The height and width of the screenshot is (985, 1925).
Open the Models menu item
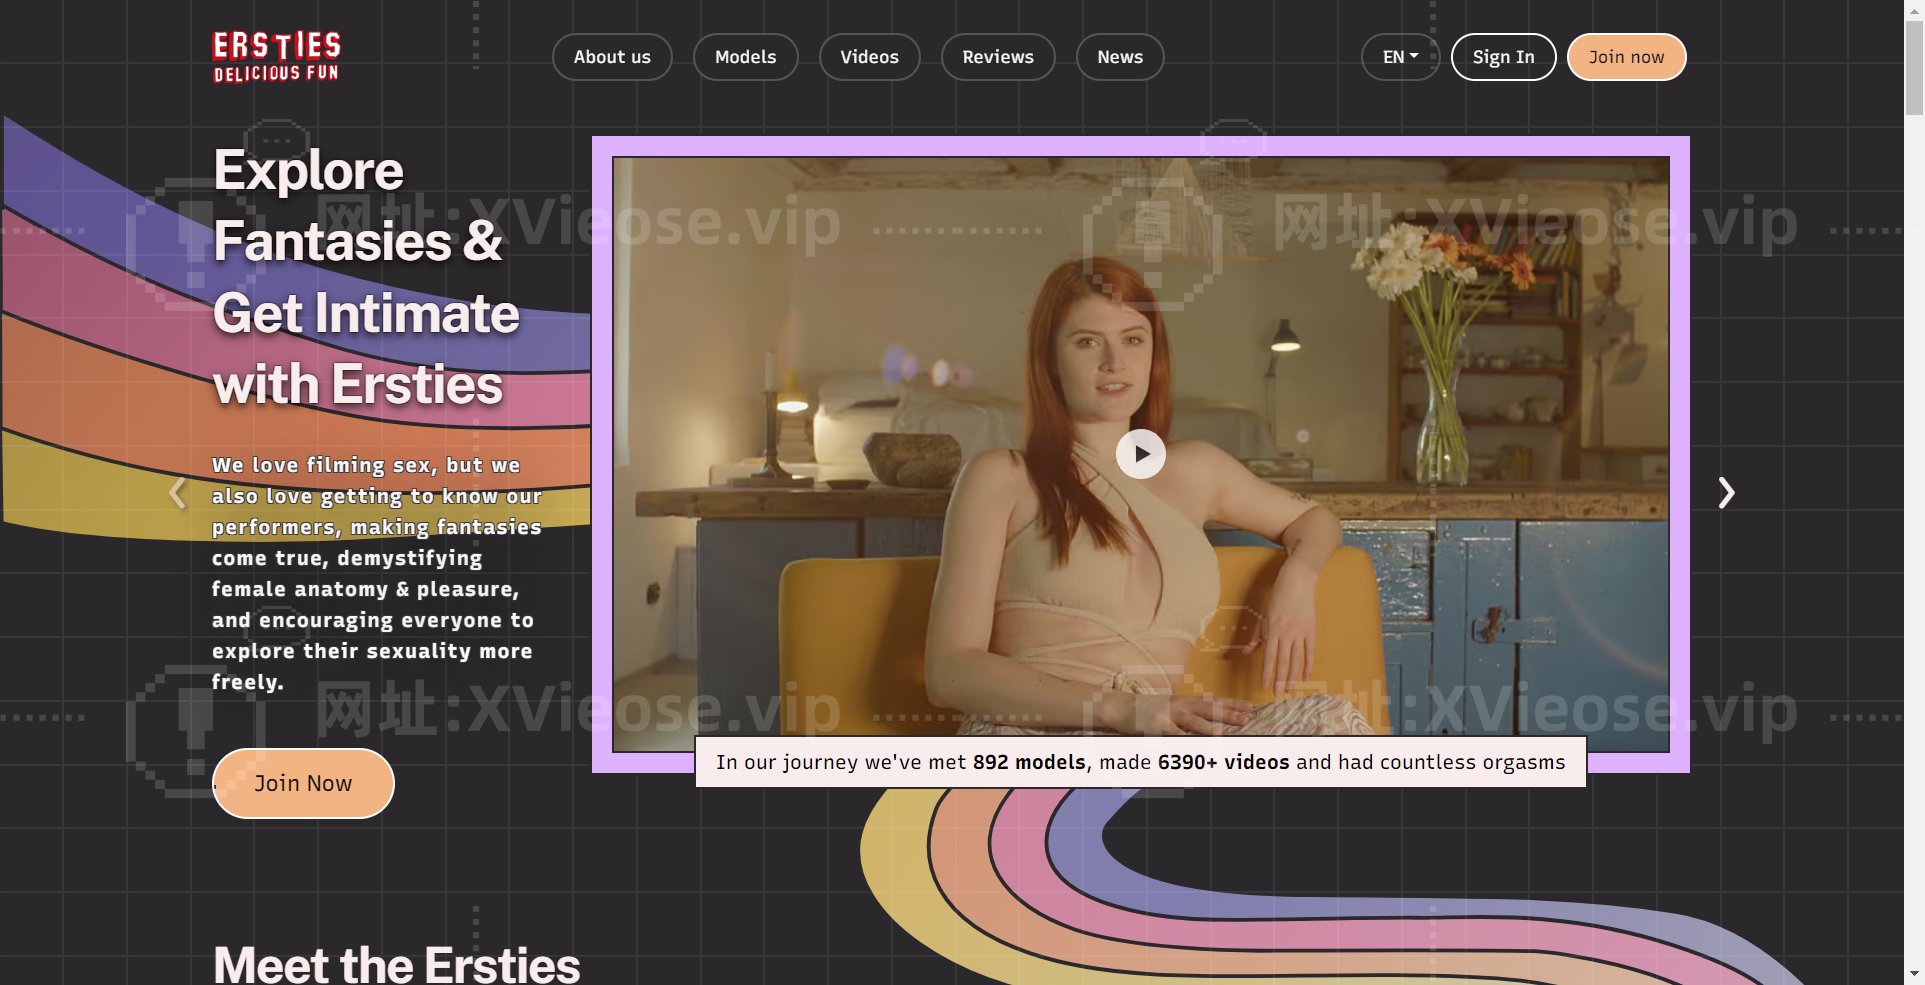(x=745, y=57)
